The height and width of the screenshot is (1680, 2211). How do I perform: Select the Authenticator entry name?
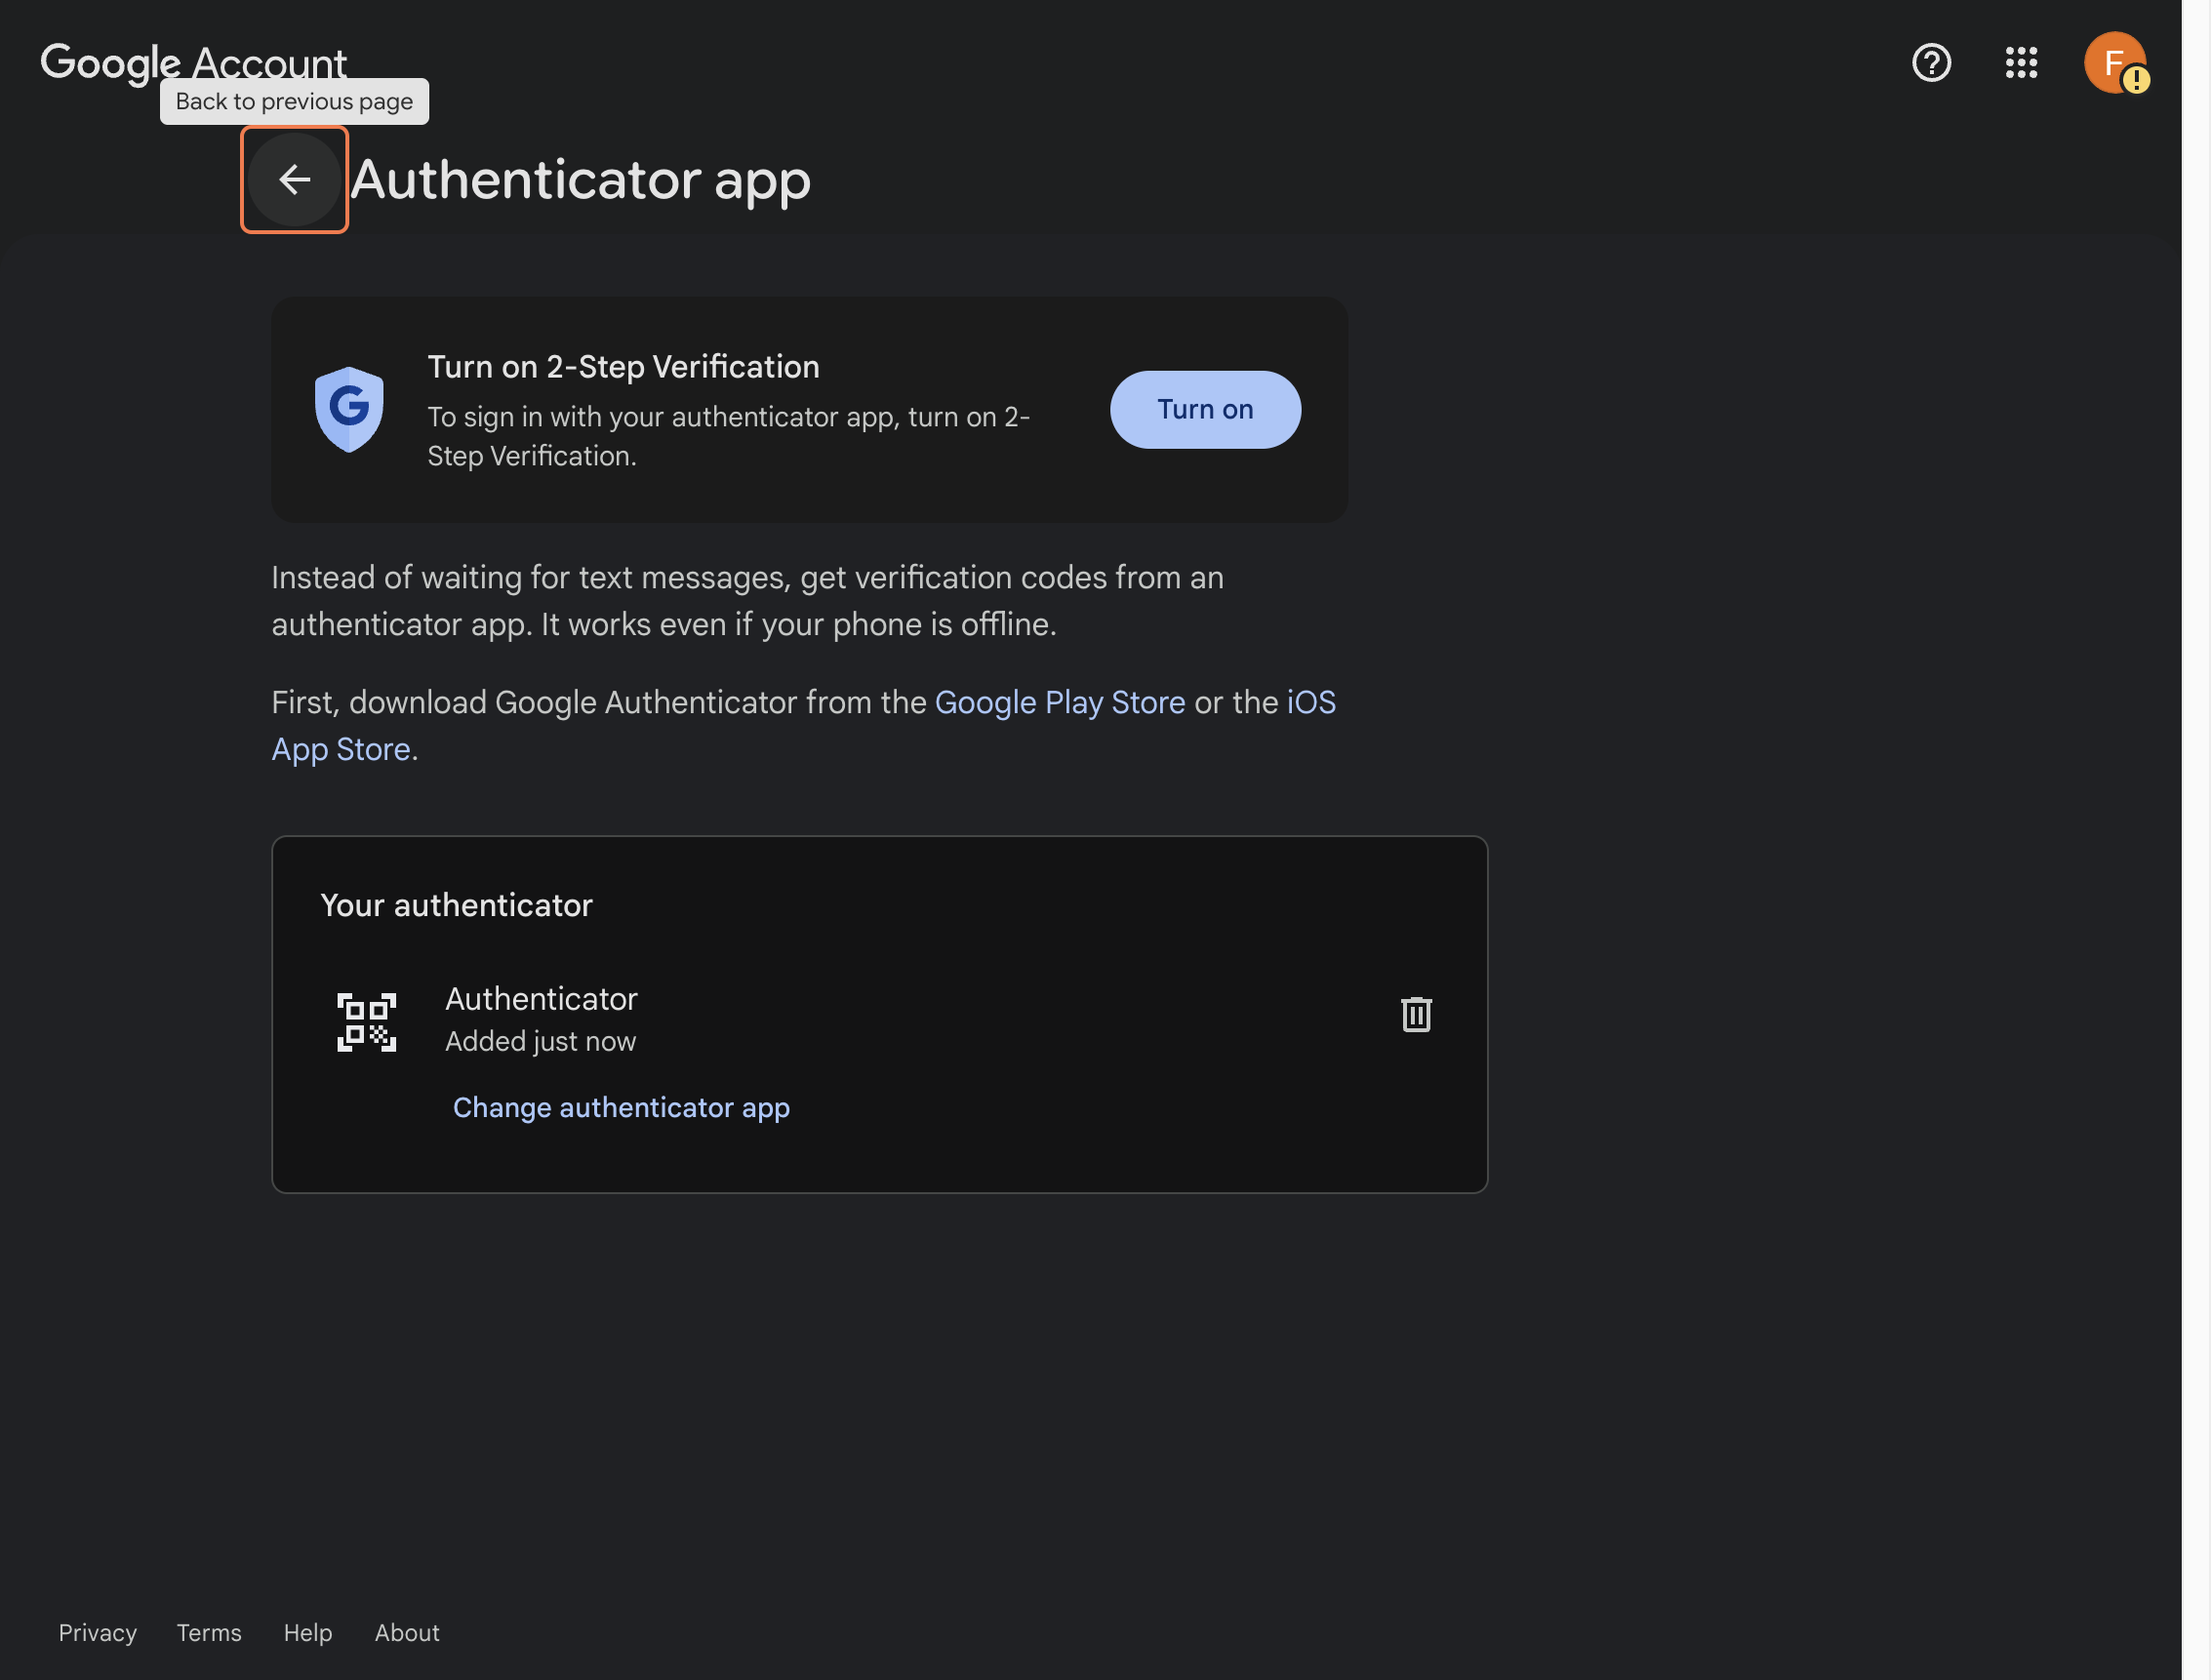click(x=541, y=998)
